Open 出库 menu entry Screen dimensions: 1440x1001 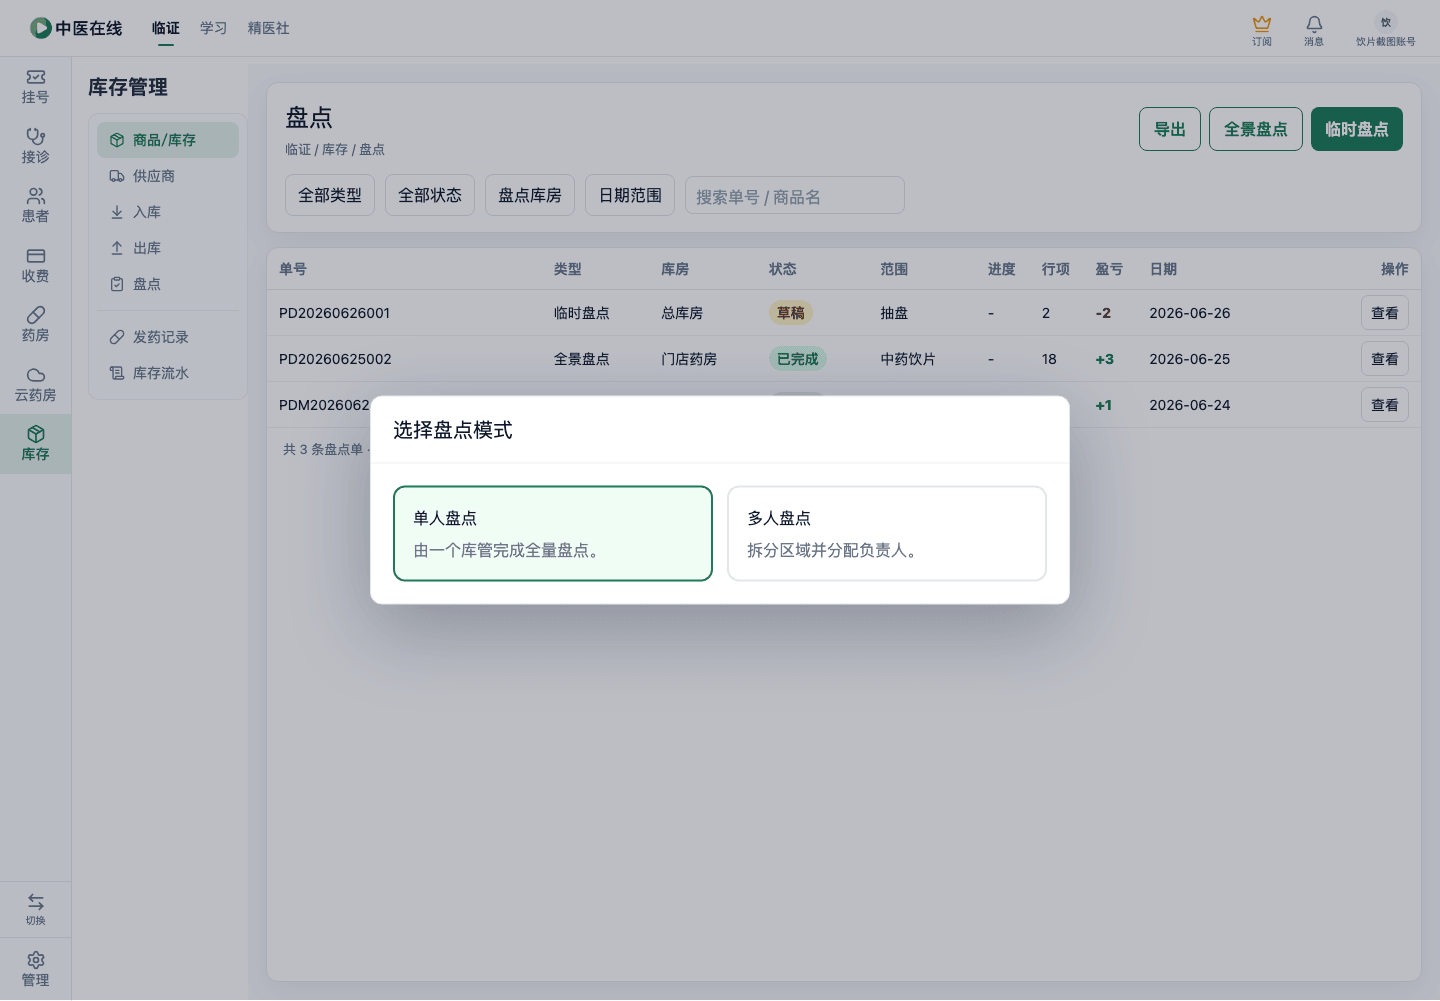tap(168, 248)
